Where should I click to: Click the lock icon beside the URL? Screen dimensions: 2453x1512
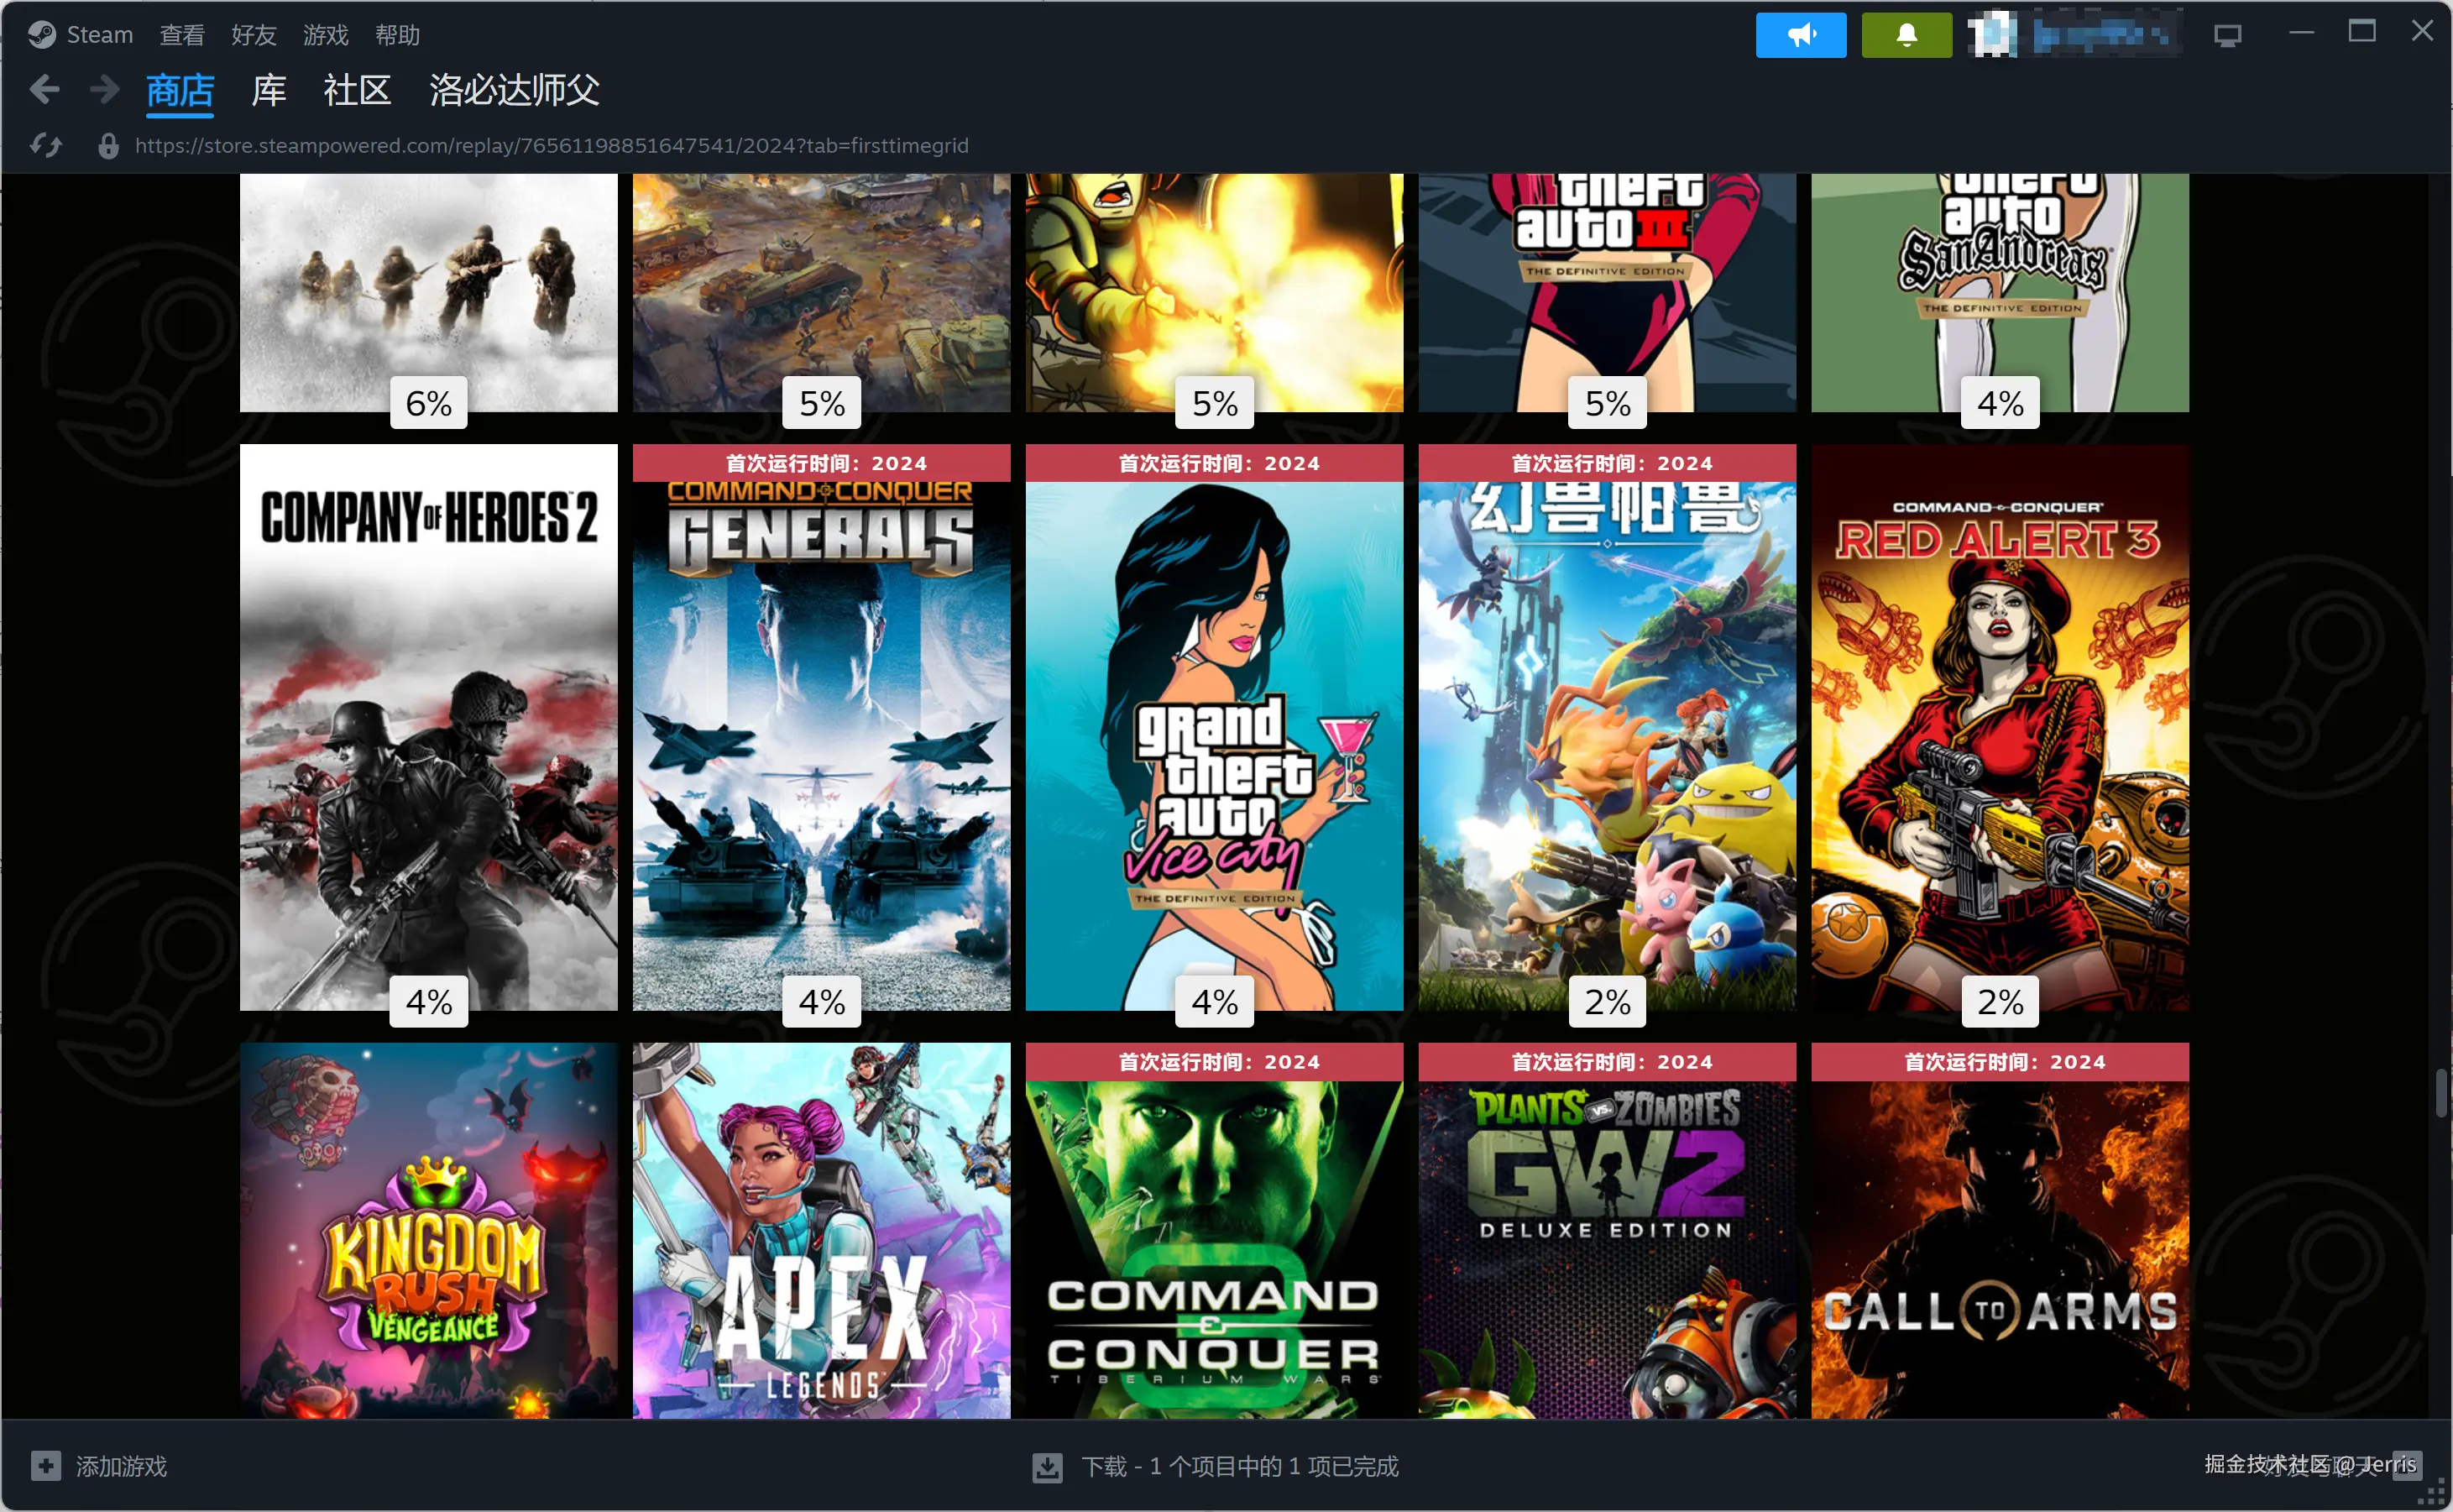coord(108,146)
